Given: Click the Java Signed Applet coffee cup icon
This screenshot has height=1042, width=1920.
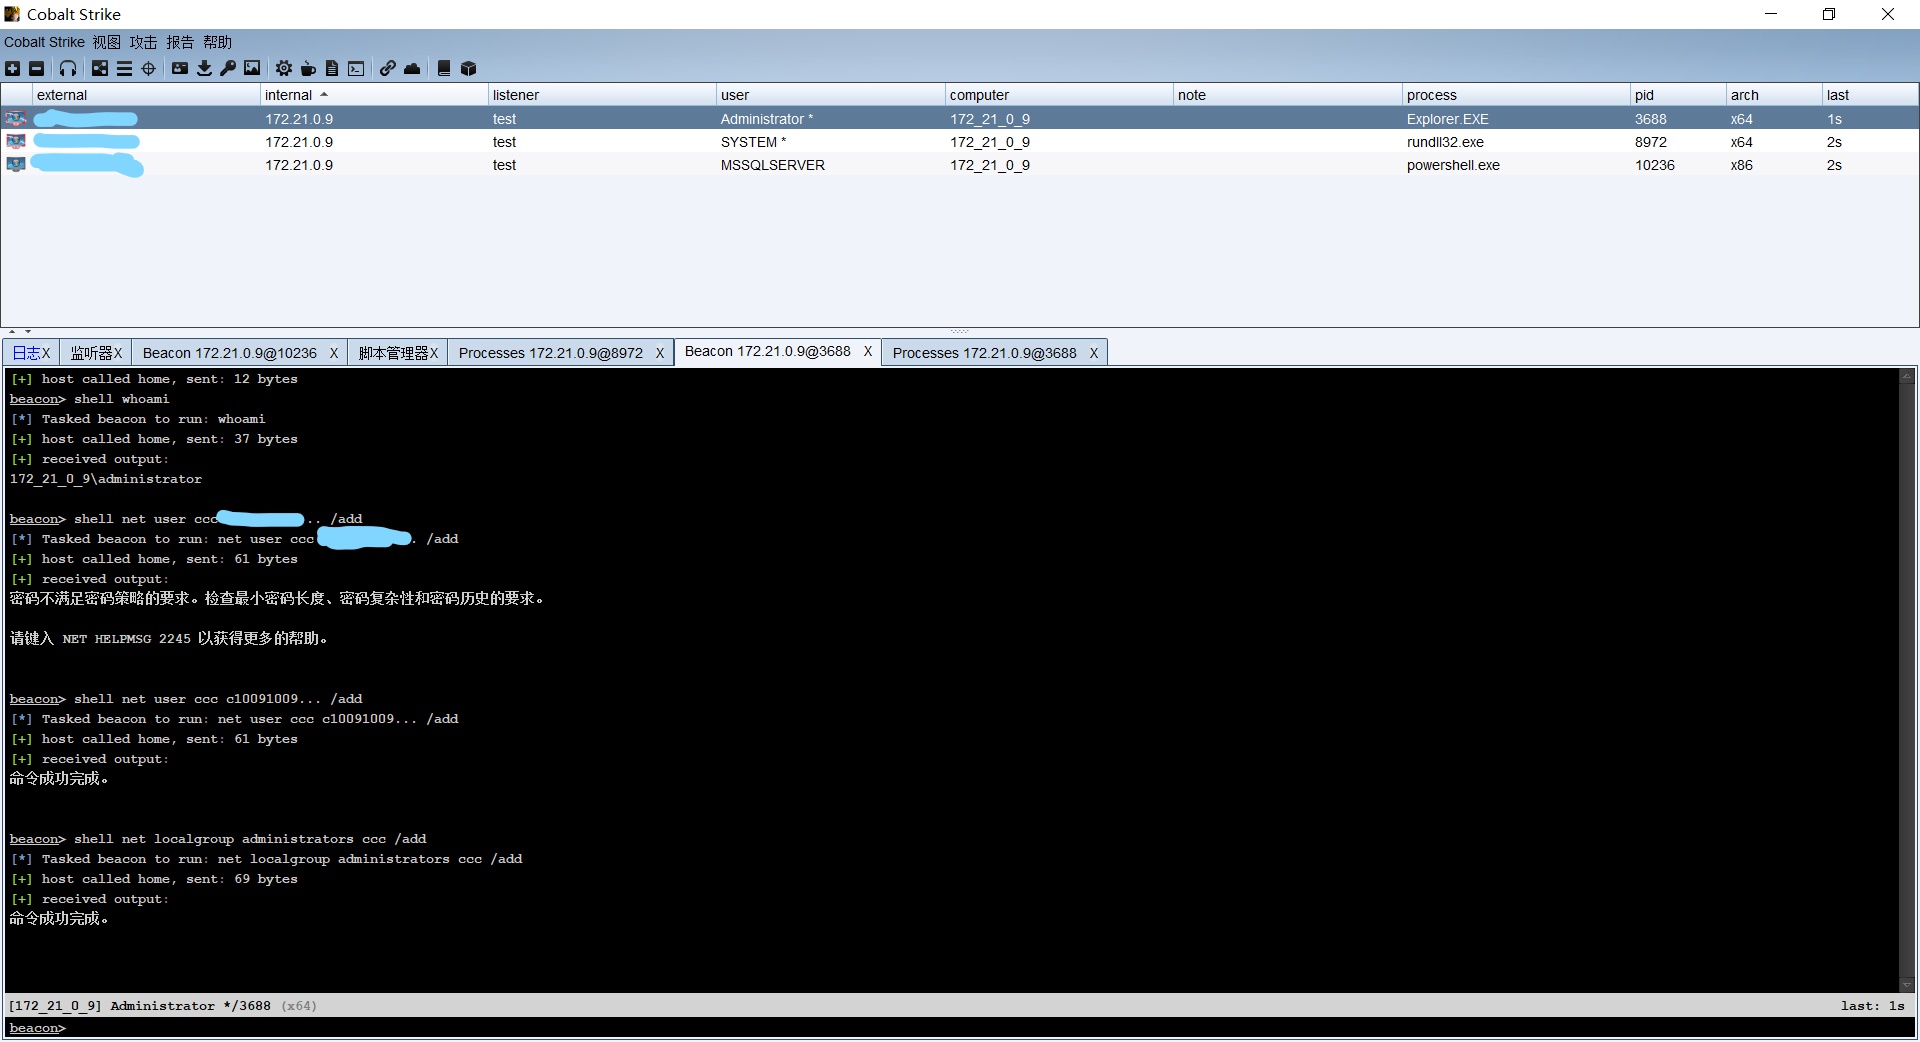Looking at the screenshot, I should 308,68.
